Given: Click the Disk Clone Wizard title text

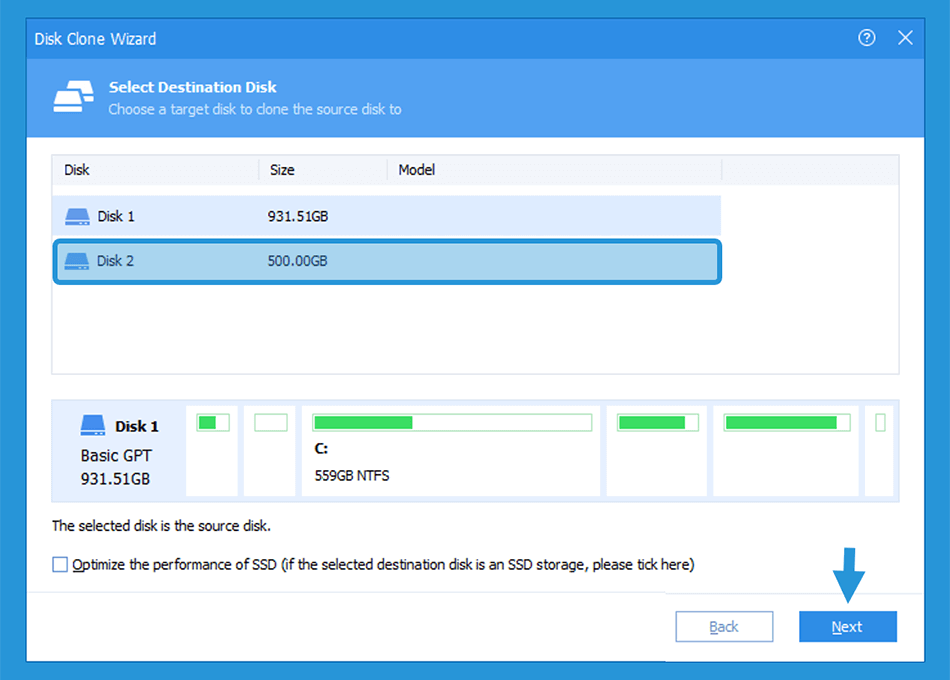Looking at the screenshot, I should pos(95,39).
